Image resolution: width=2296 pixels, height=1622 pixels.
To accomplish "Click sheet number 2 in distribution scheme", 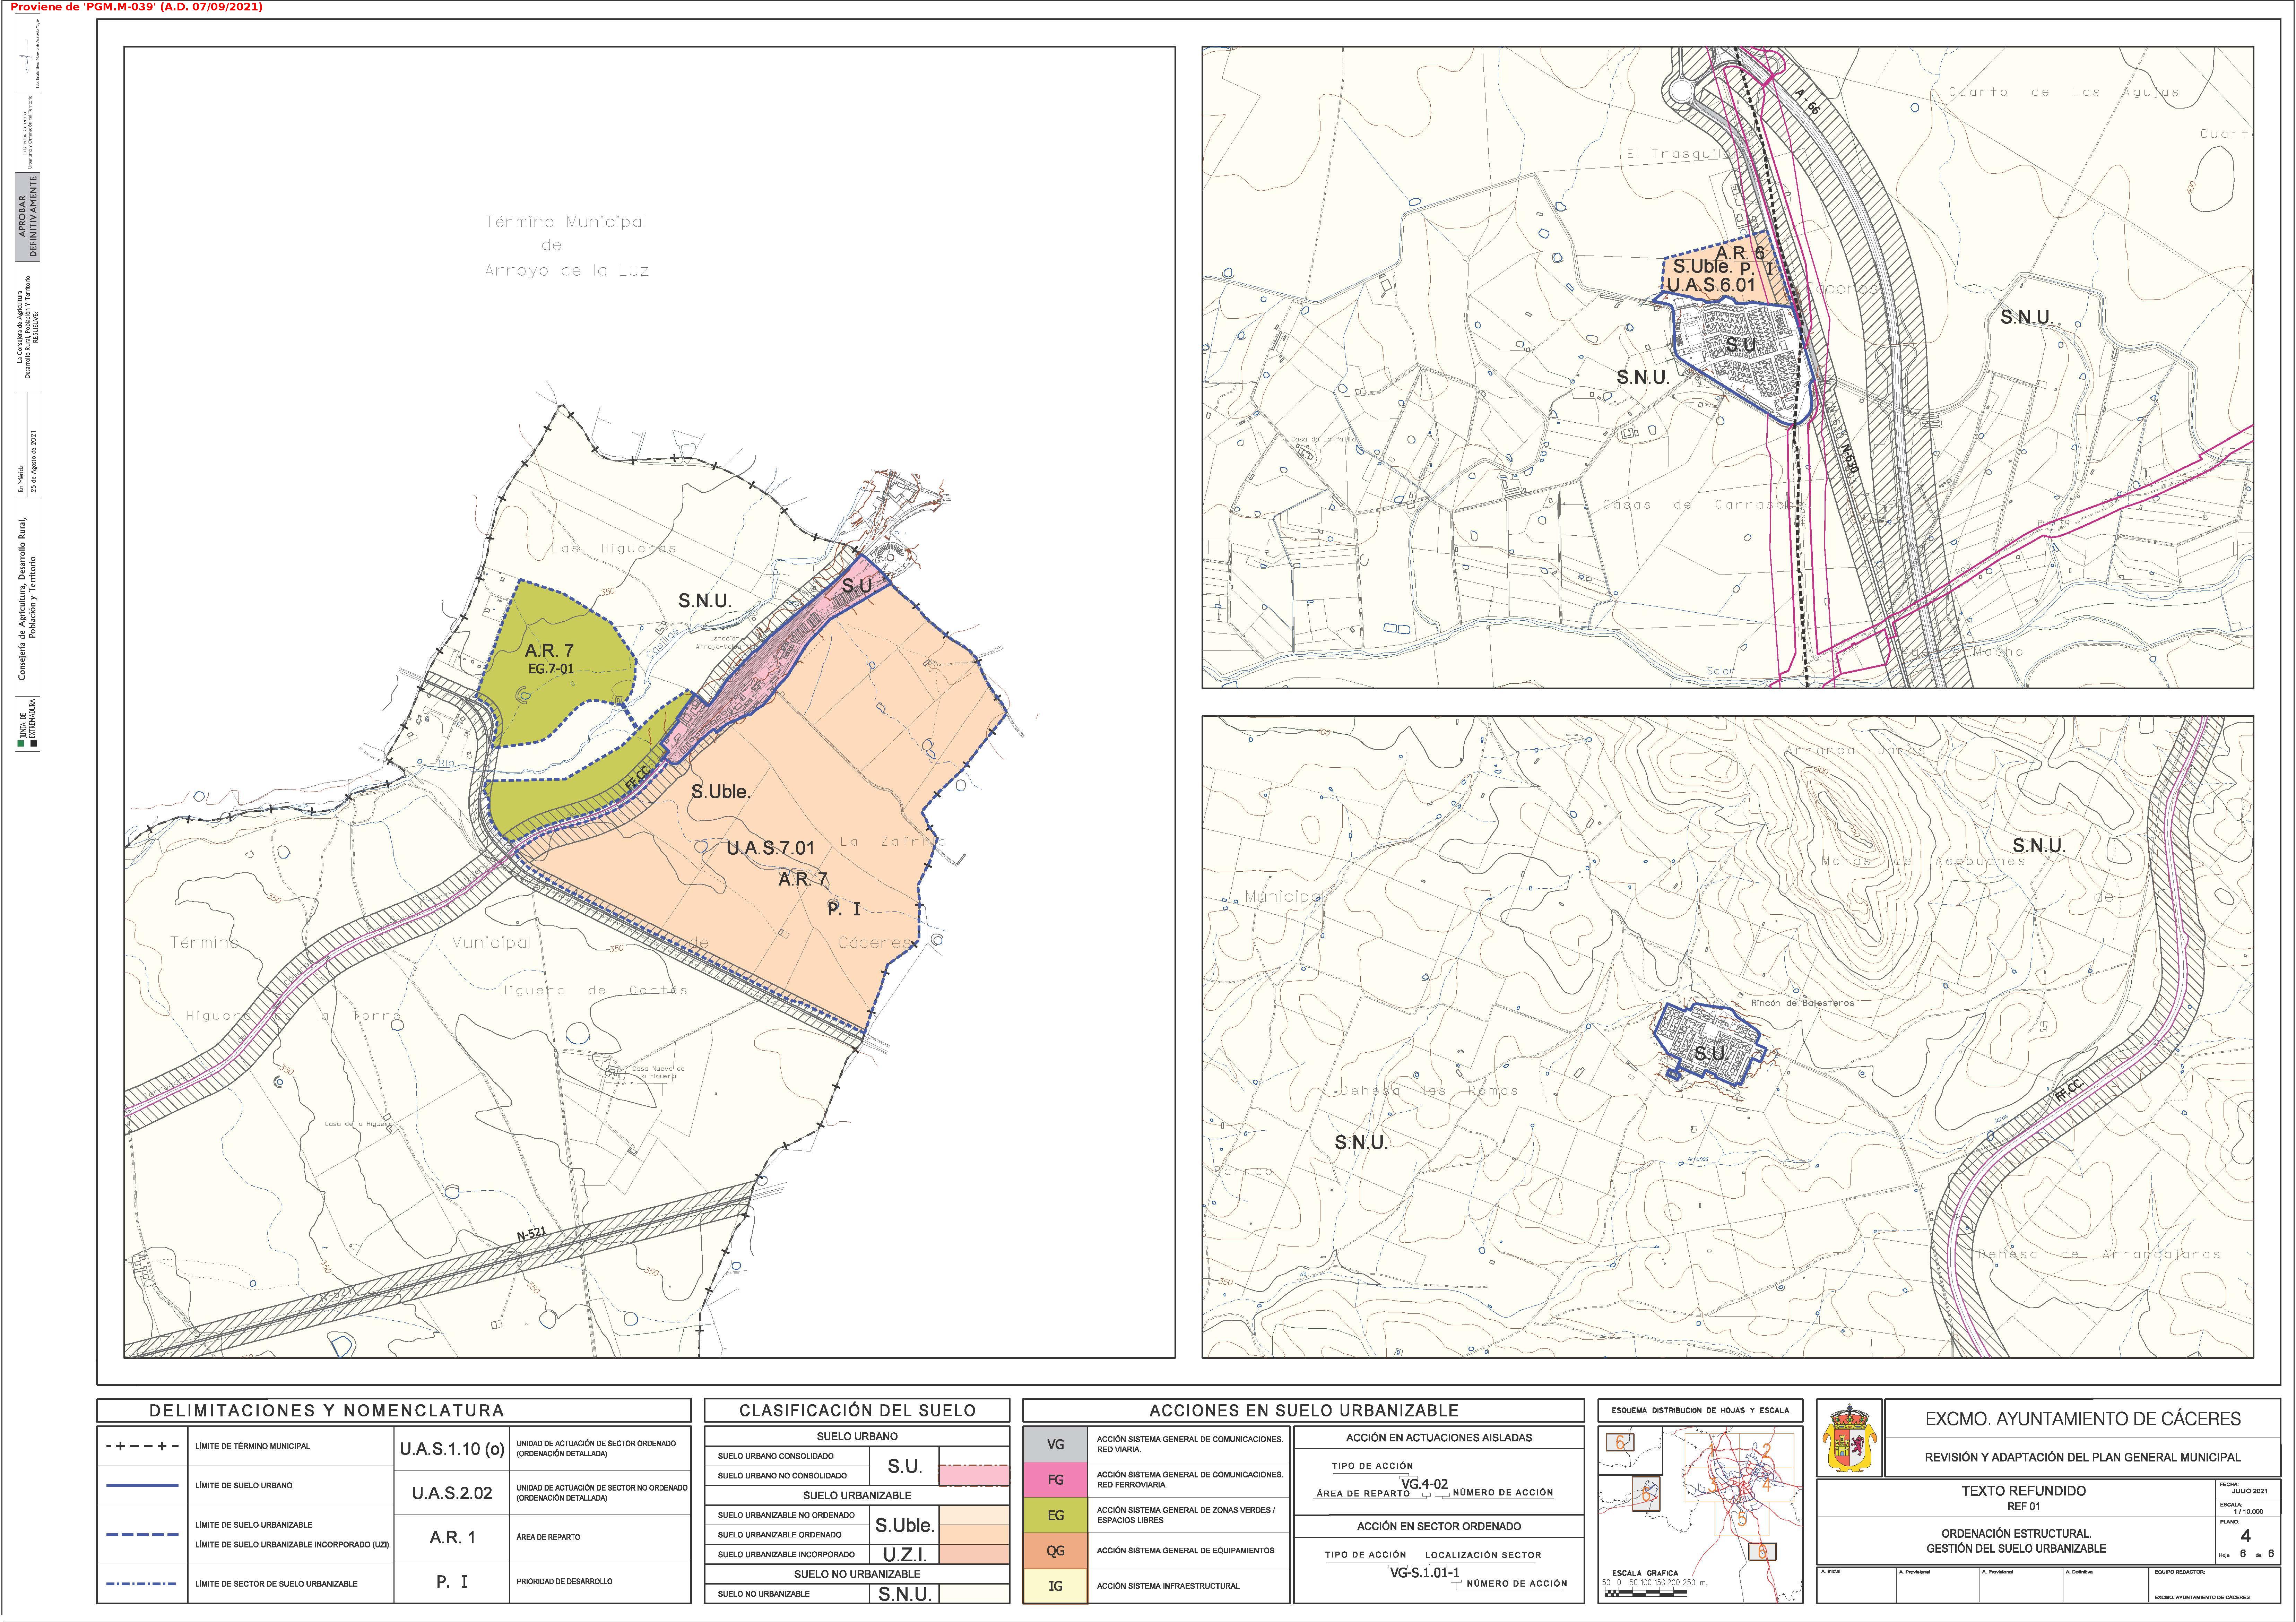I will [1767, 1451].
